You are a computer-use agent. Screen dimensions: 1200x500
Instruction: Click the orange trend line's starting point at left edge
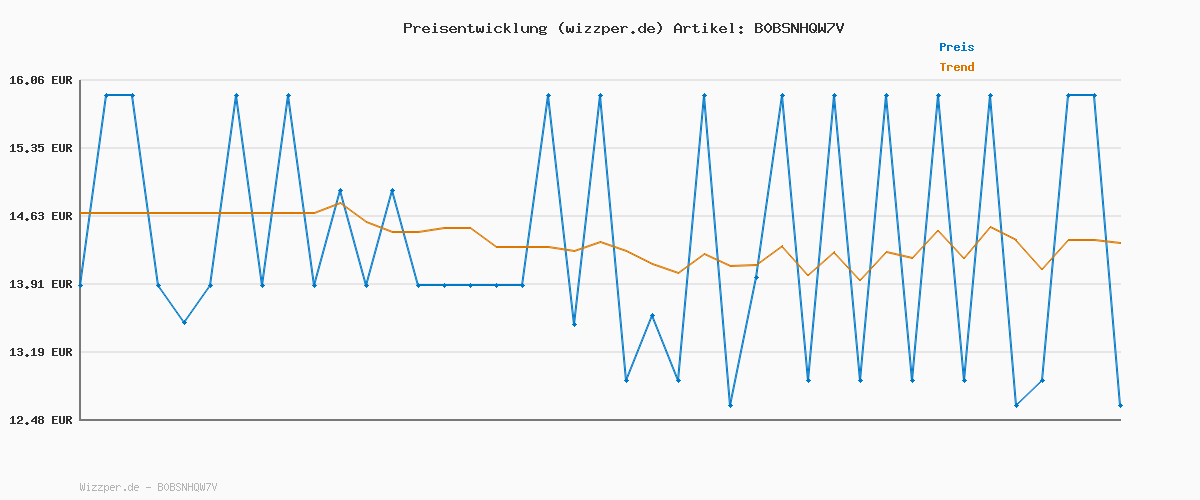point(81,213)
